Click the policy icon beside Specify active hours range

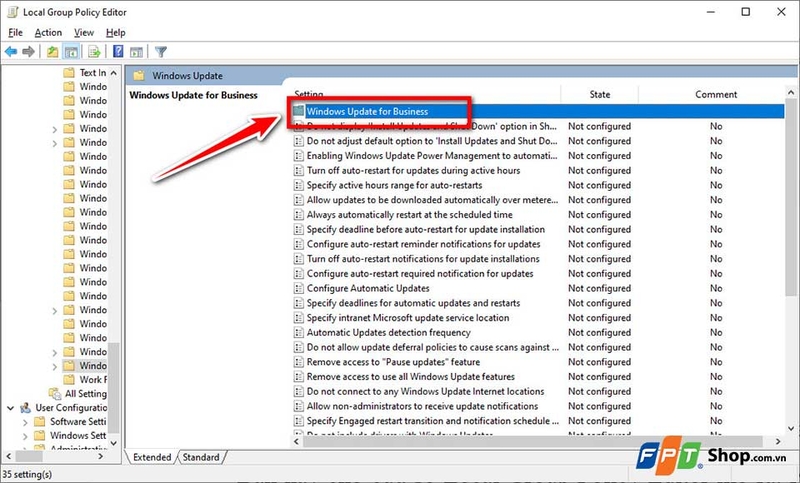[298, 185]
